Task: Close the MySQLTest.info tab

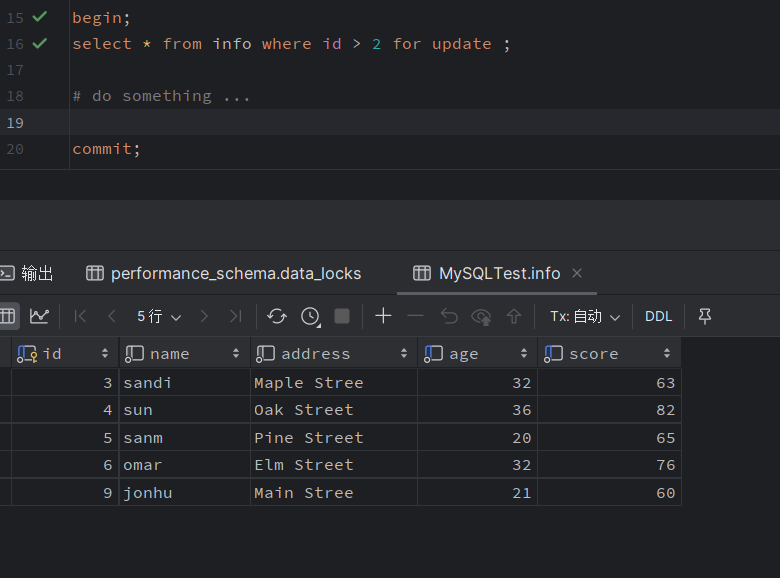Action: click(x=577, y=273)
